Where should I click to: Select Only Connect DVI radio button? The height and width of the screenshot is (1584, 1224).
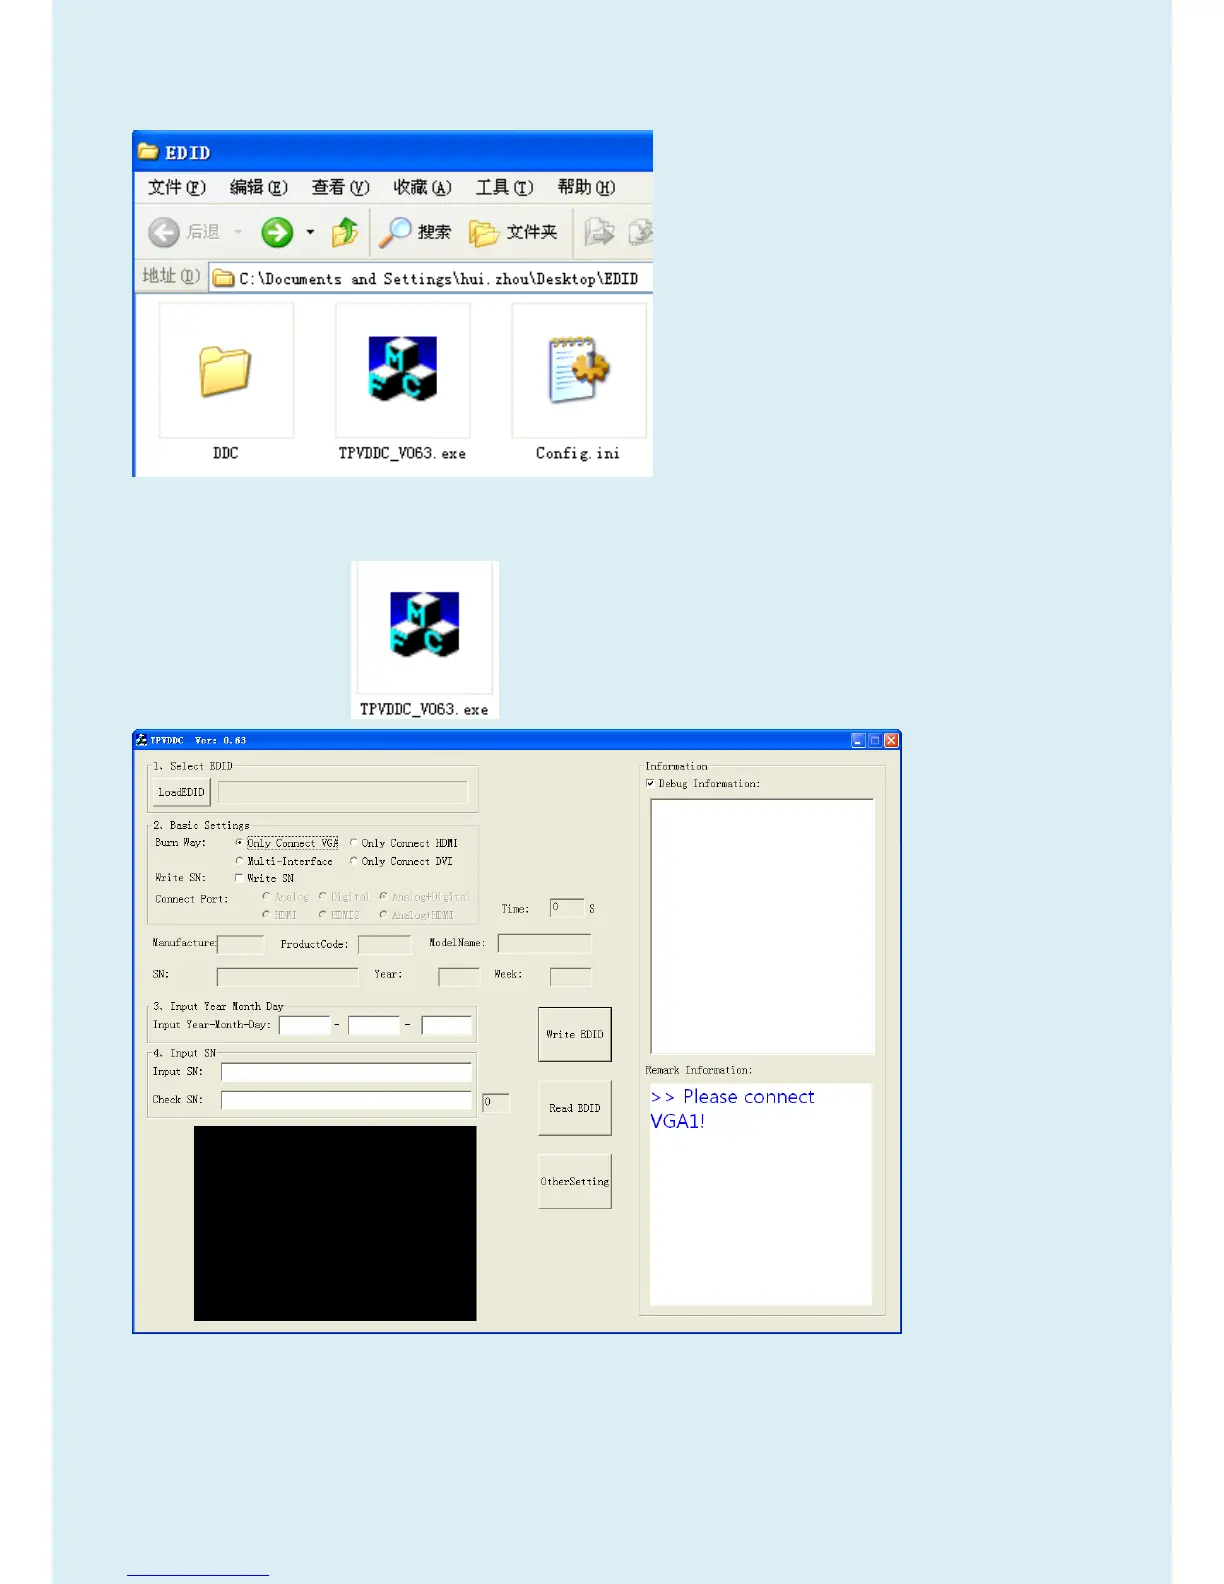pos(353,861)
